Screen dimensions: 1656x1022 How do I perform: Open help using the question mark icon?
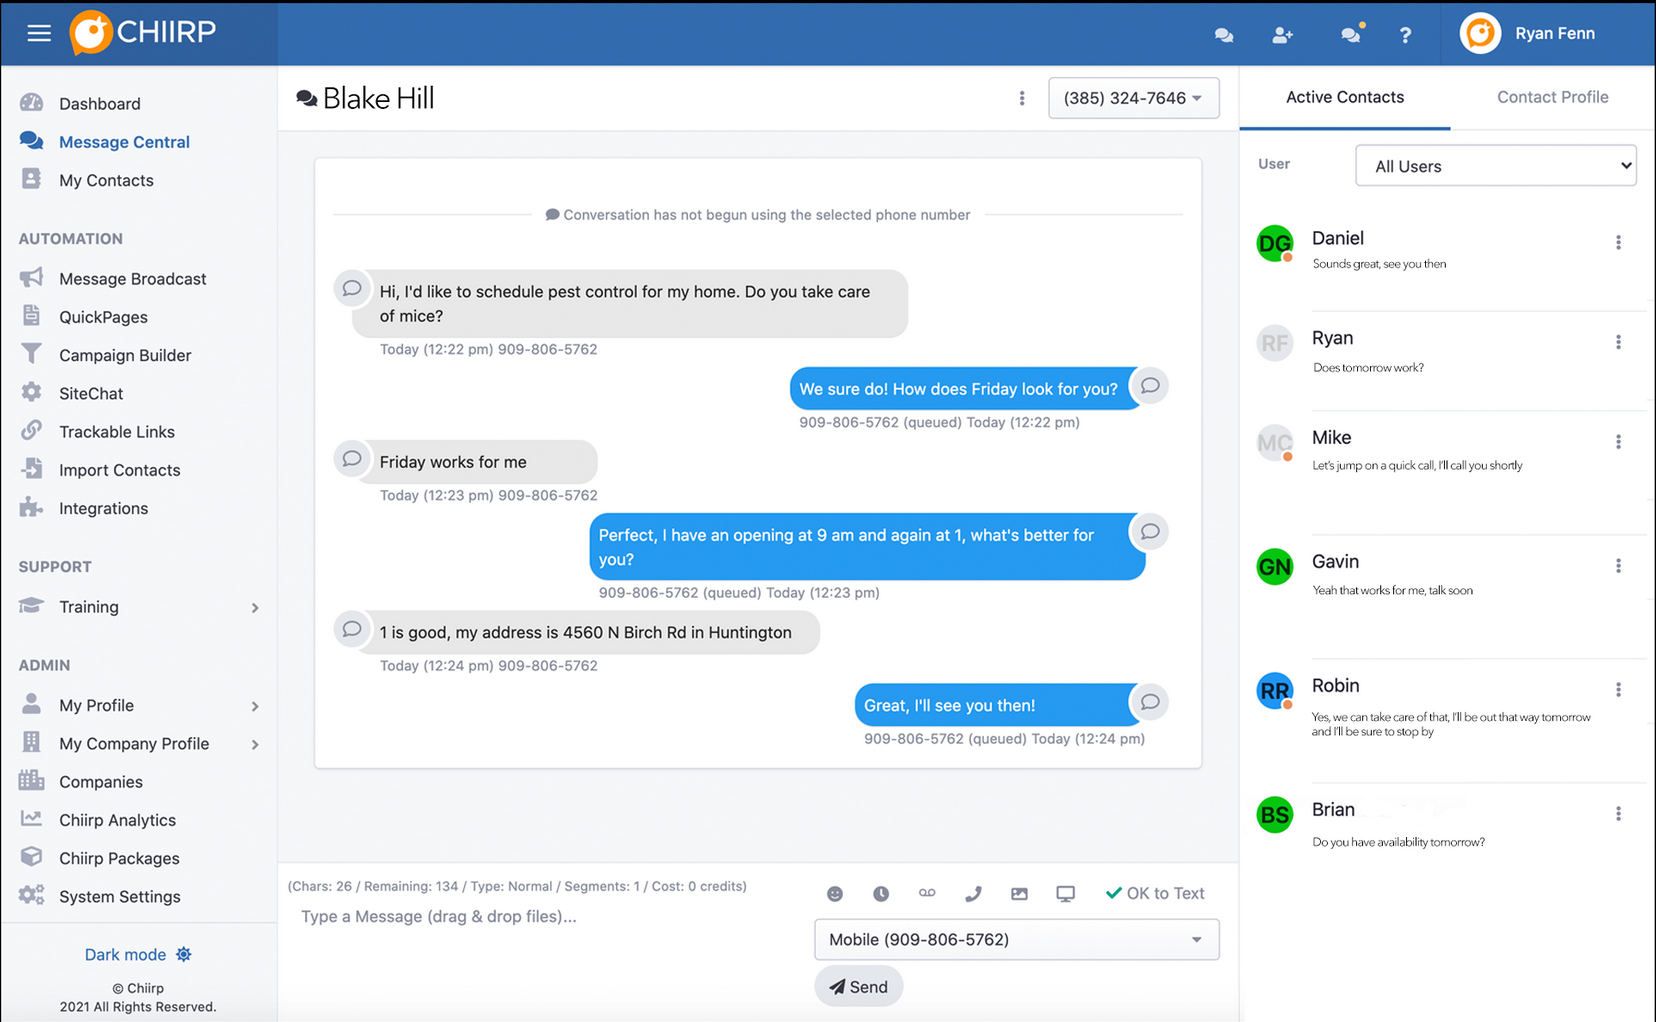[1405, 34]
